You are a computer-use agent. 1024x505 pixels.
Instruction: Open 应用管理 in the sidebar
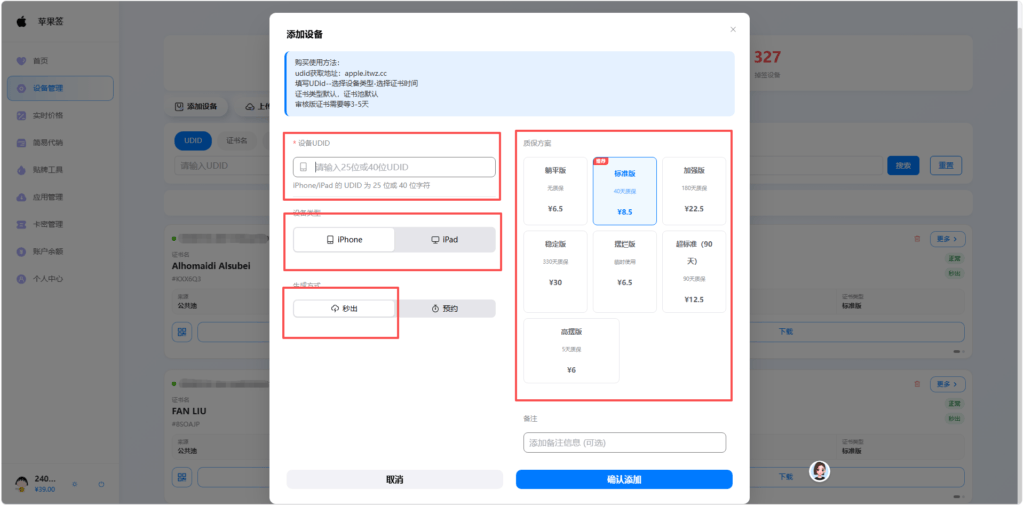click(60, 197)
